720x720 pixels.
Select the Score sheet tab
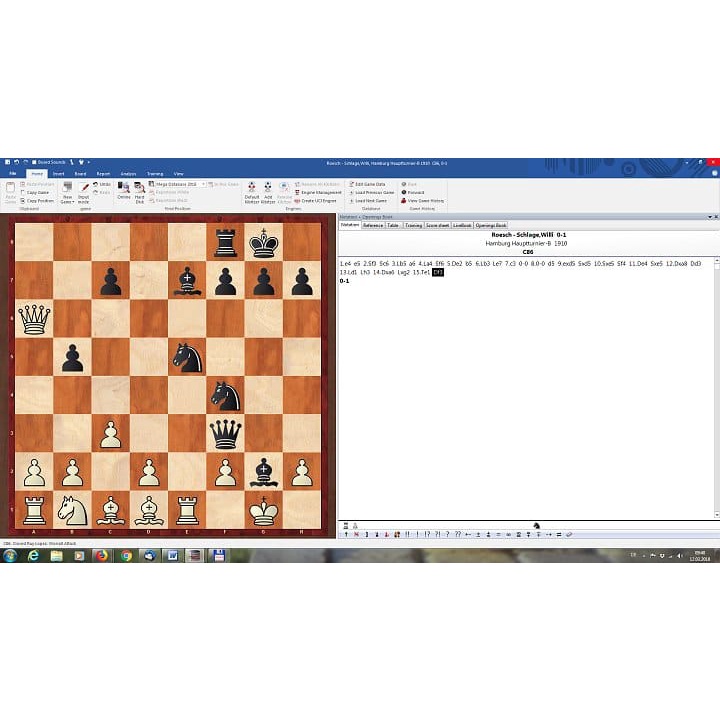click(437, 225)
